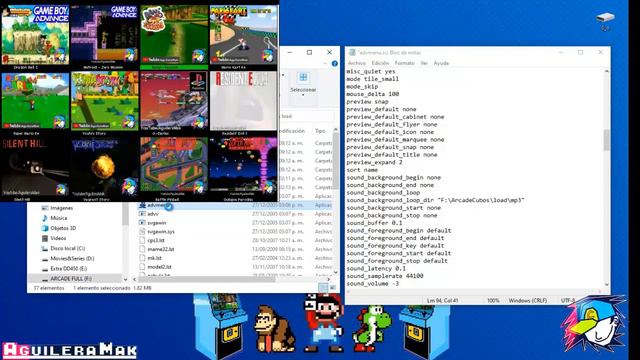This screenshot has height=360, width=640.
Task: Select Objetos 3D in the navigation pane
Action: [63, 228]
